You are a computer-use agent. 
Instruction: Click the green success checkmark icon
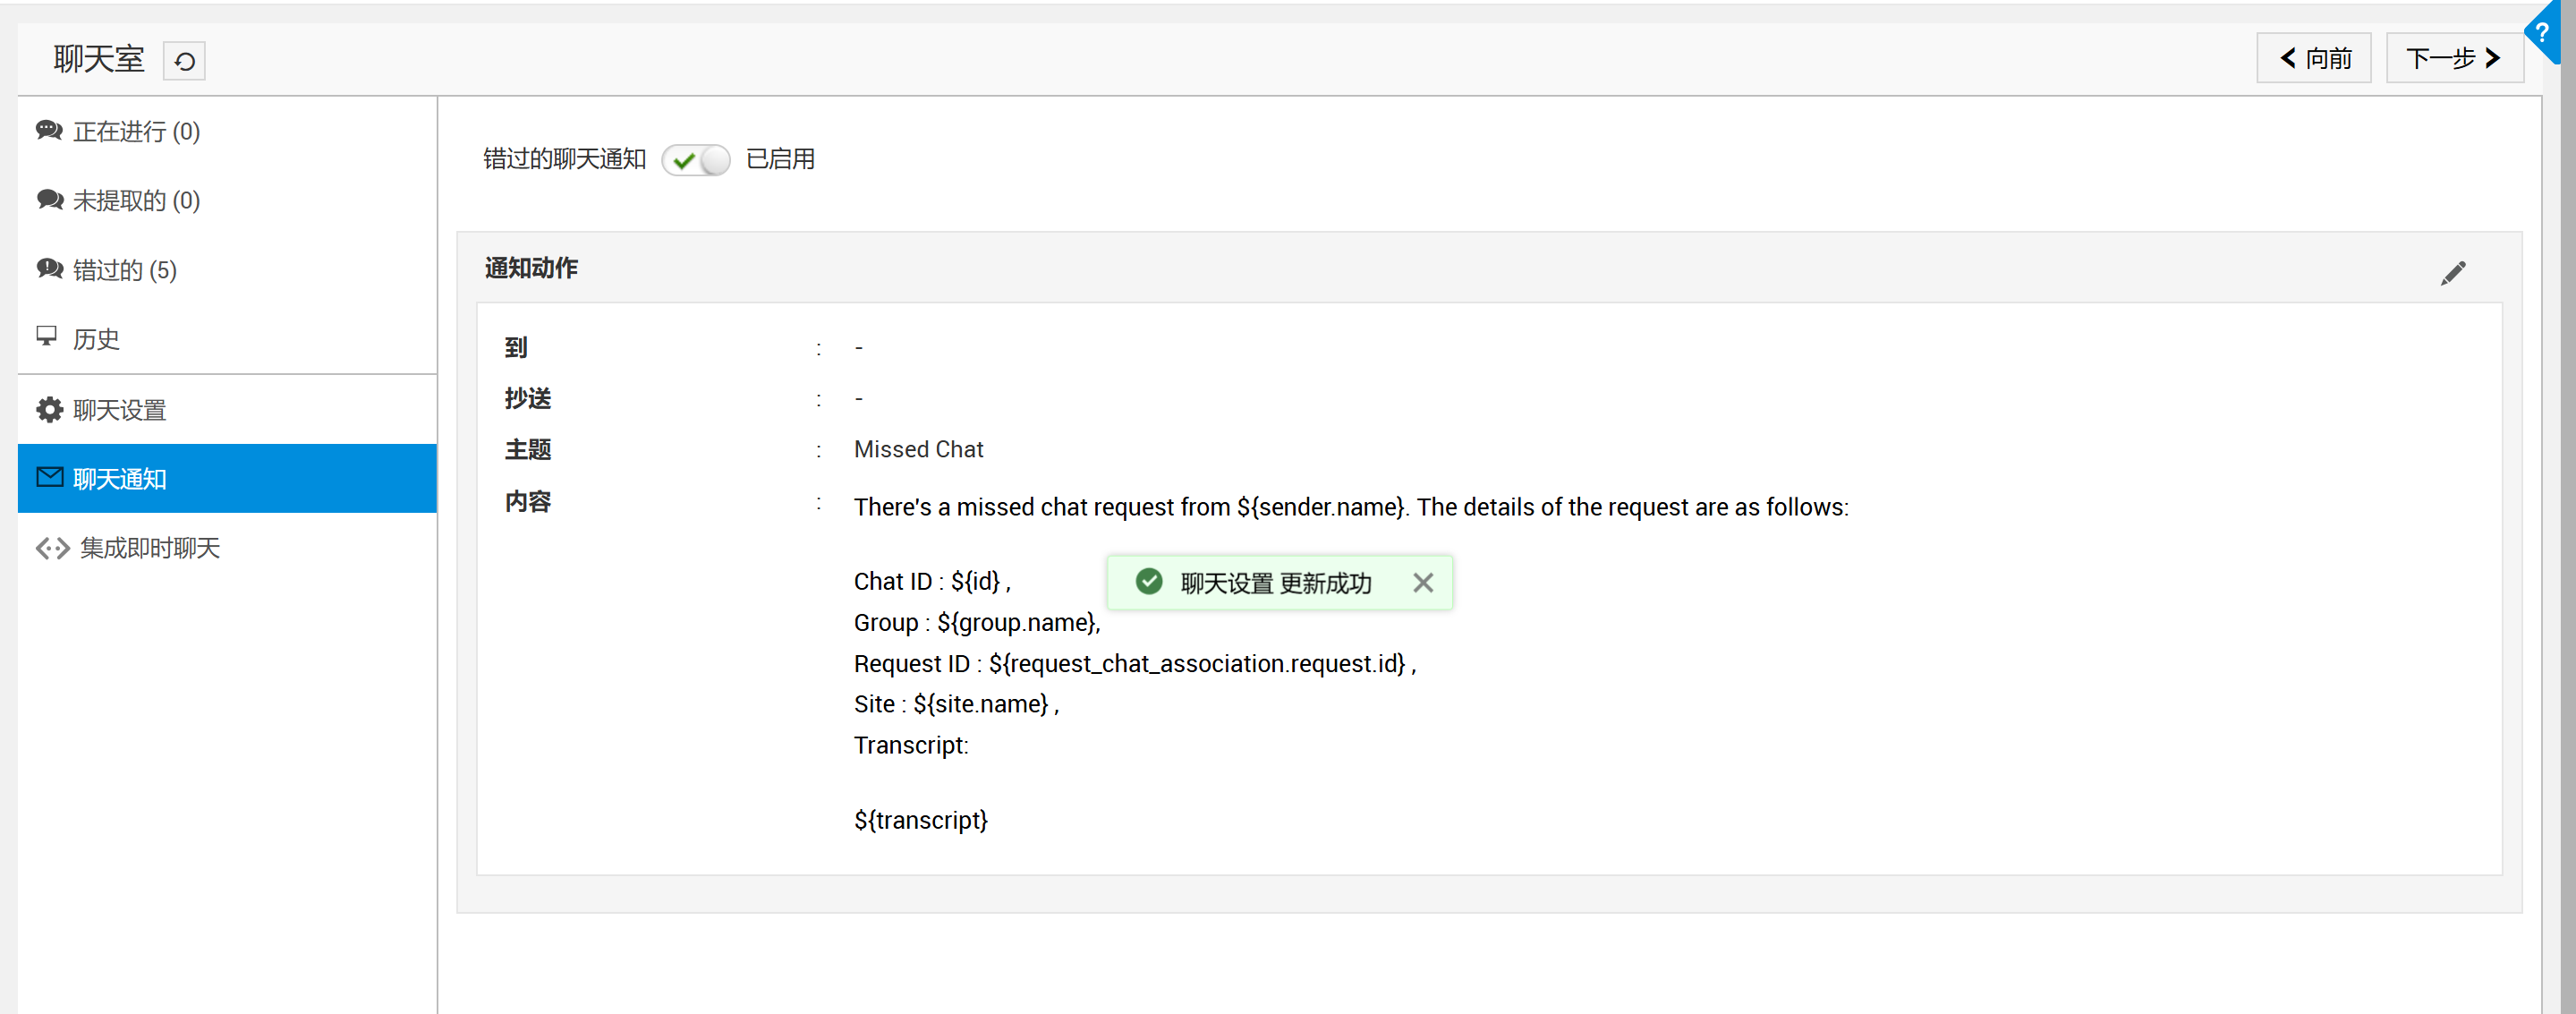(x=1149, y=582)
